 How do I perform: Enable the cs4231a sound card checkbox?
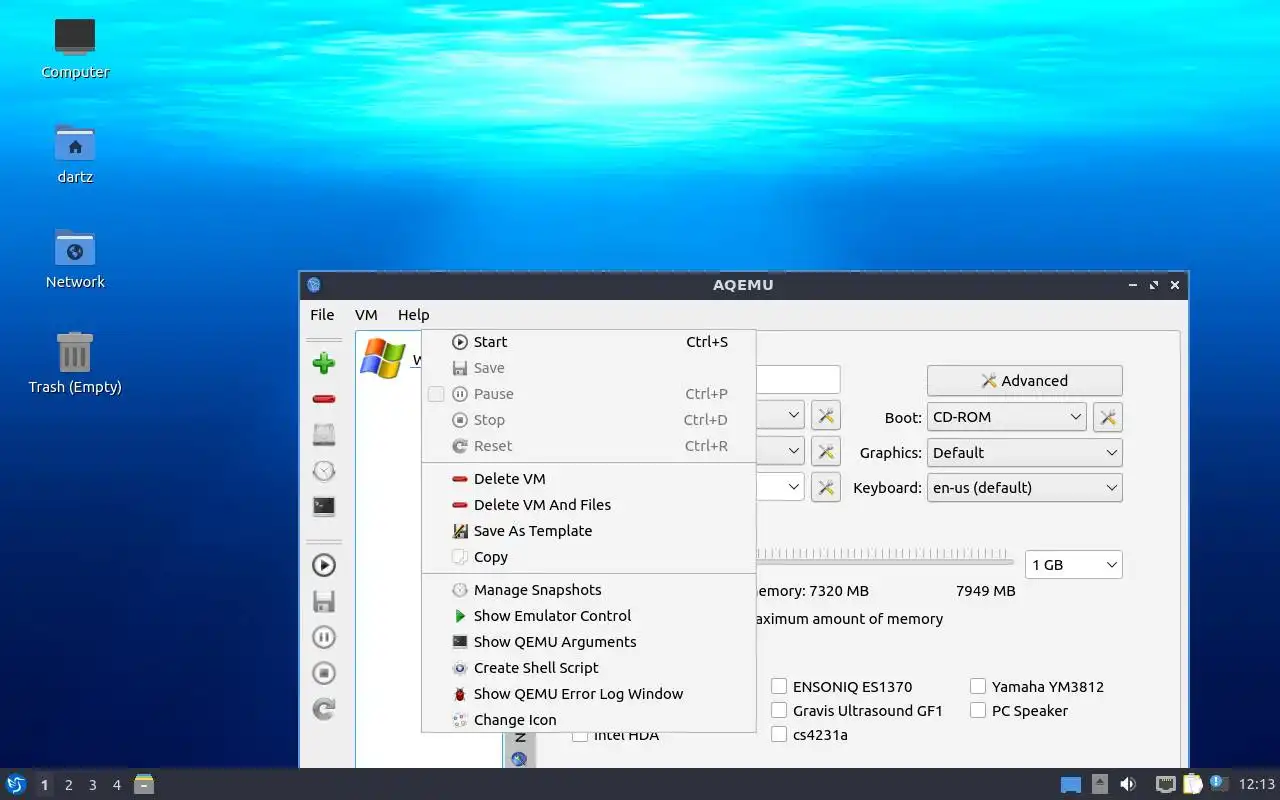point(779,734)
